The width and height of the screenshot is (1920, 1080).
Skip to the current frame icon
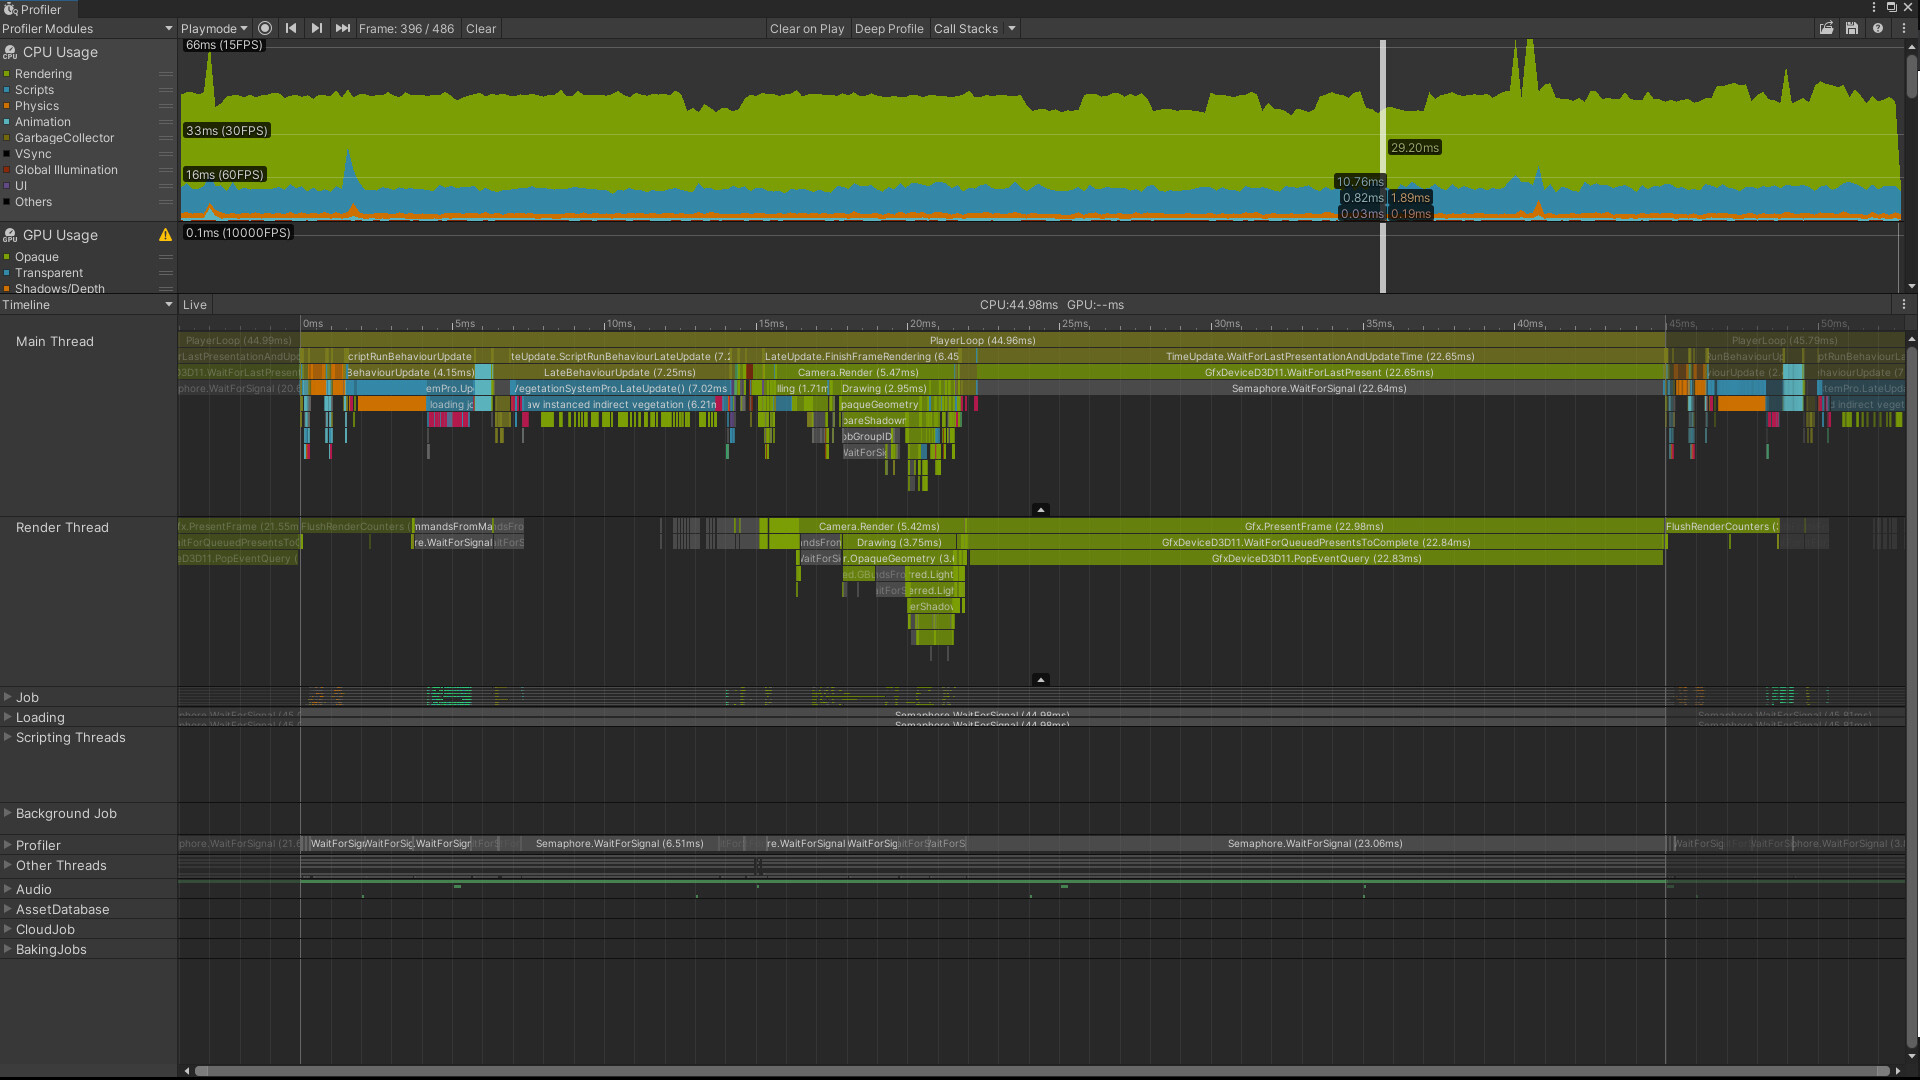click(x=343, y=28)
